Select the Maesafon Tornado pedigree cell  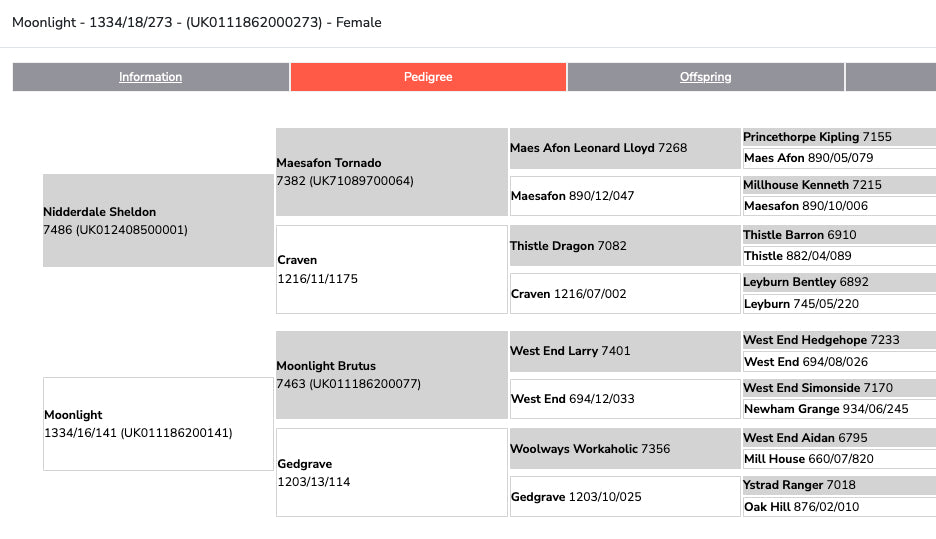[391, 172]
